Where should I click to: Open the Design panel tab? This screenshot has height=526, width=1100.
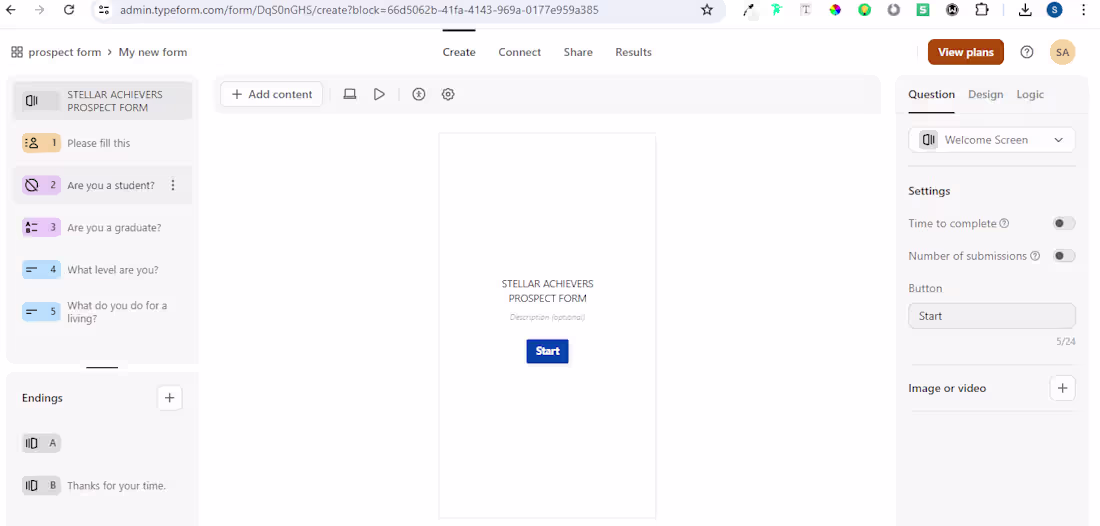click(986, 95)
